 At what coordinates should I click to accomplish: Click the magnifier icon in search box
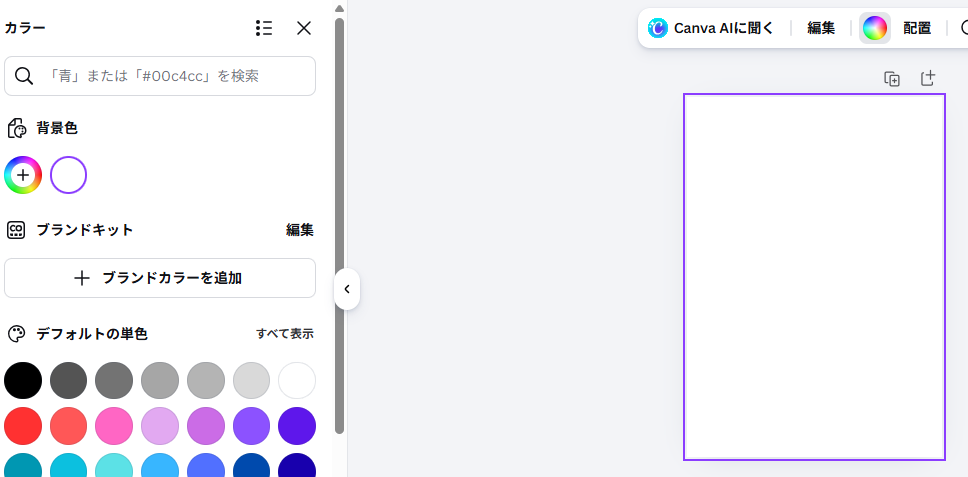24,76
